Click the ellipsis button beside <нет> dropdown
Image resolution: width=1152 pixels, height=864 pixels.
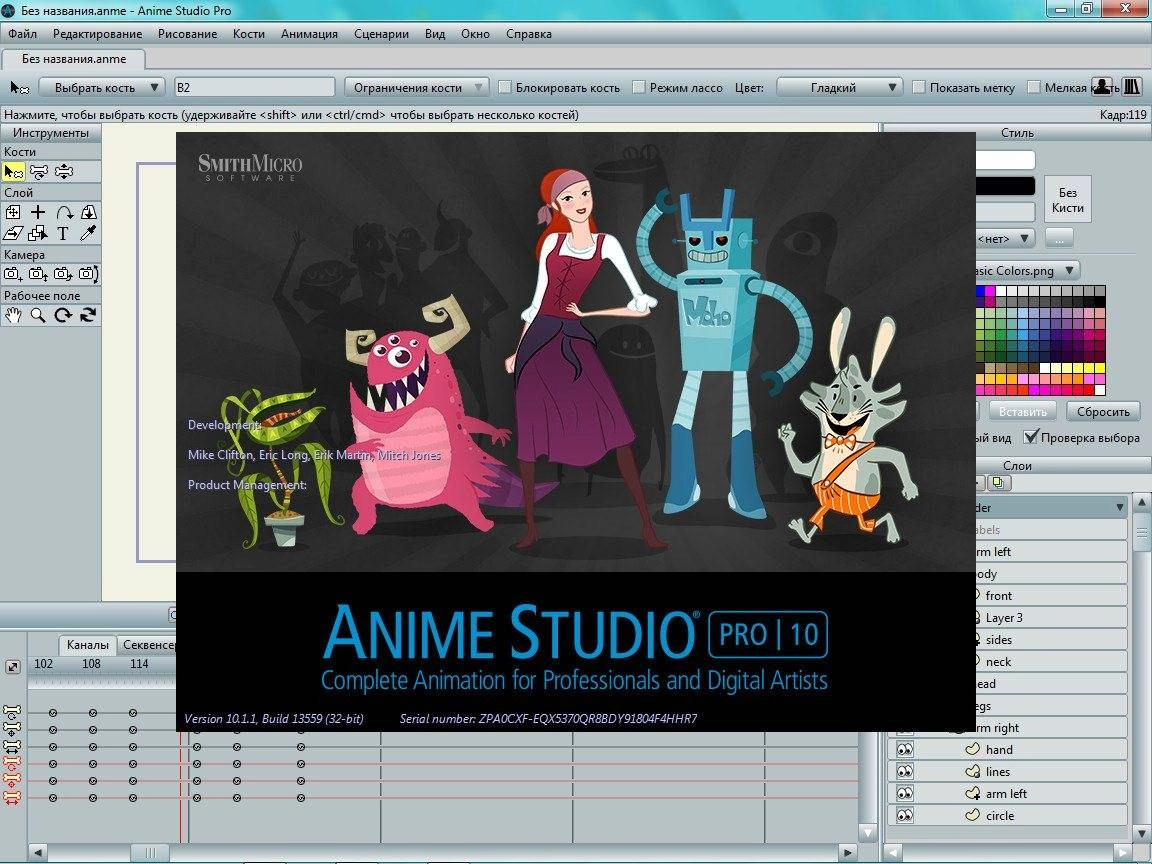1059,238
